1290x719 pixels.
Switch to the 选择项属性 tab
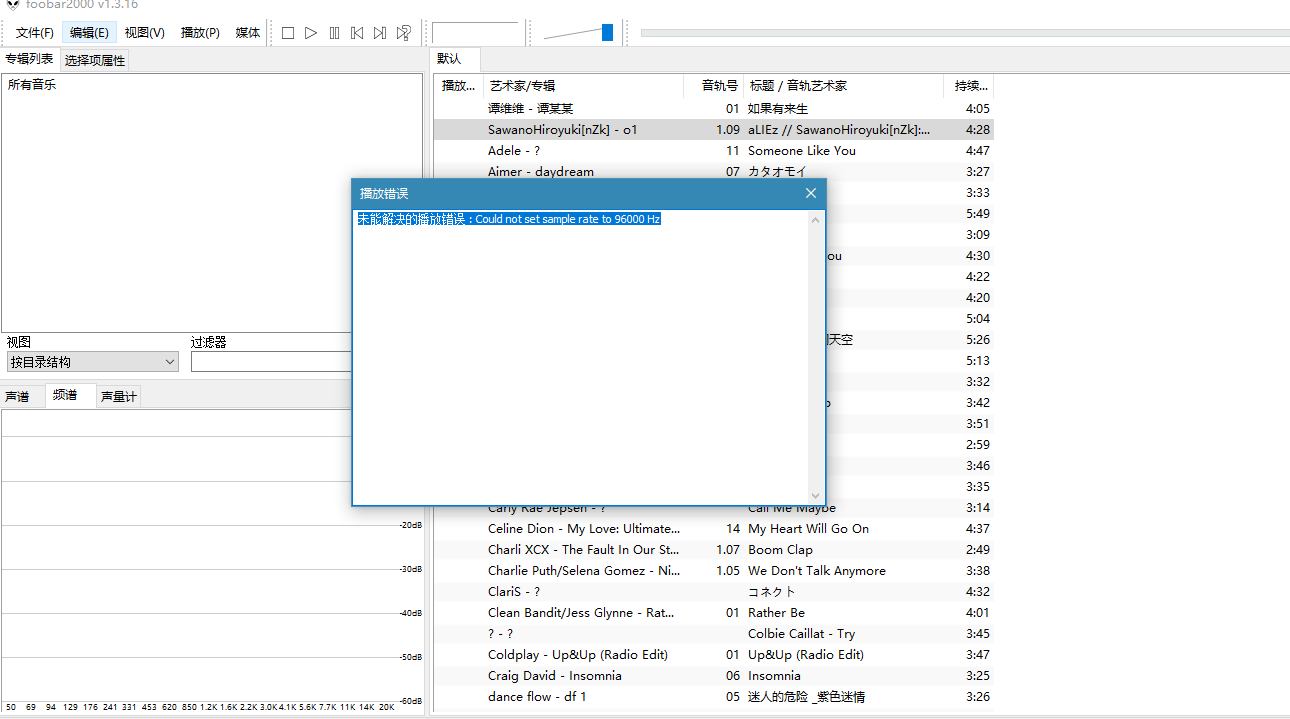click(x=95, y=60)
